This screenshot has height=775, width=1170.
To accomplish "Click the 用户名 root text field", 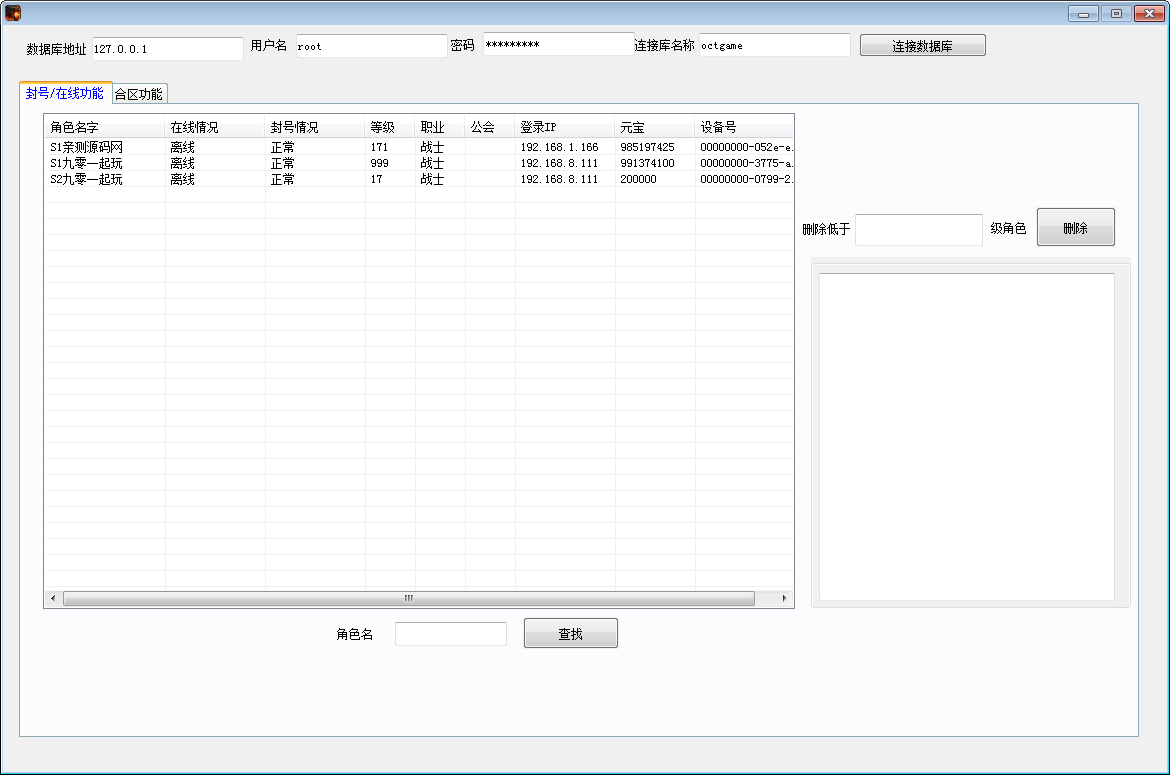I will coord(371,46).
